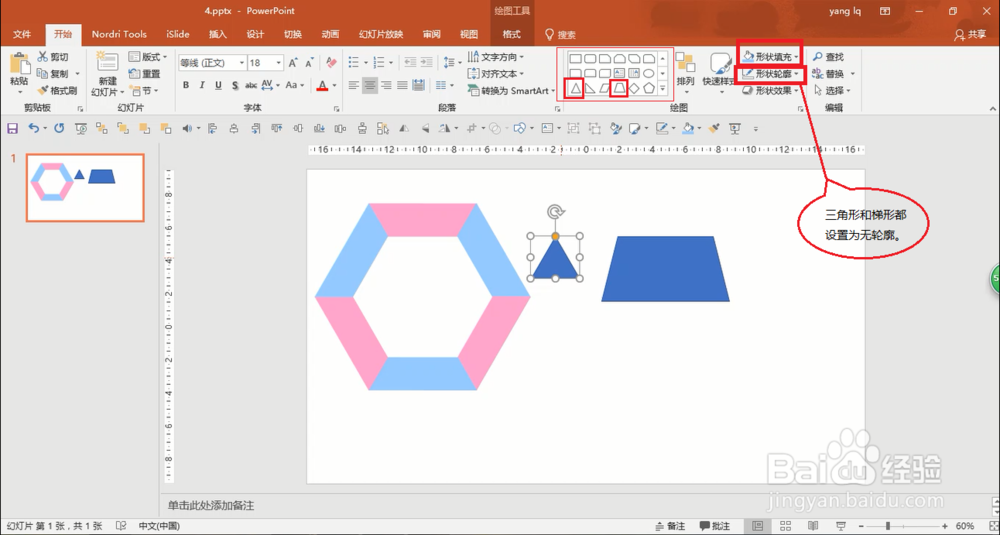Open the File (文件) tab
The image size is (1000, 535).
click(22, 34)
